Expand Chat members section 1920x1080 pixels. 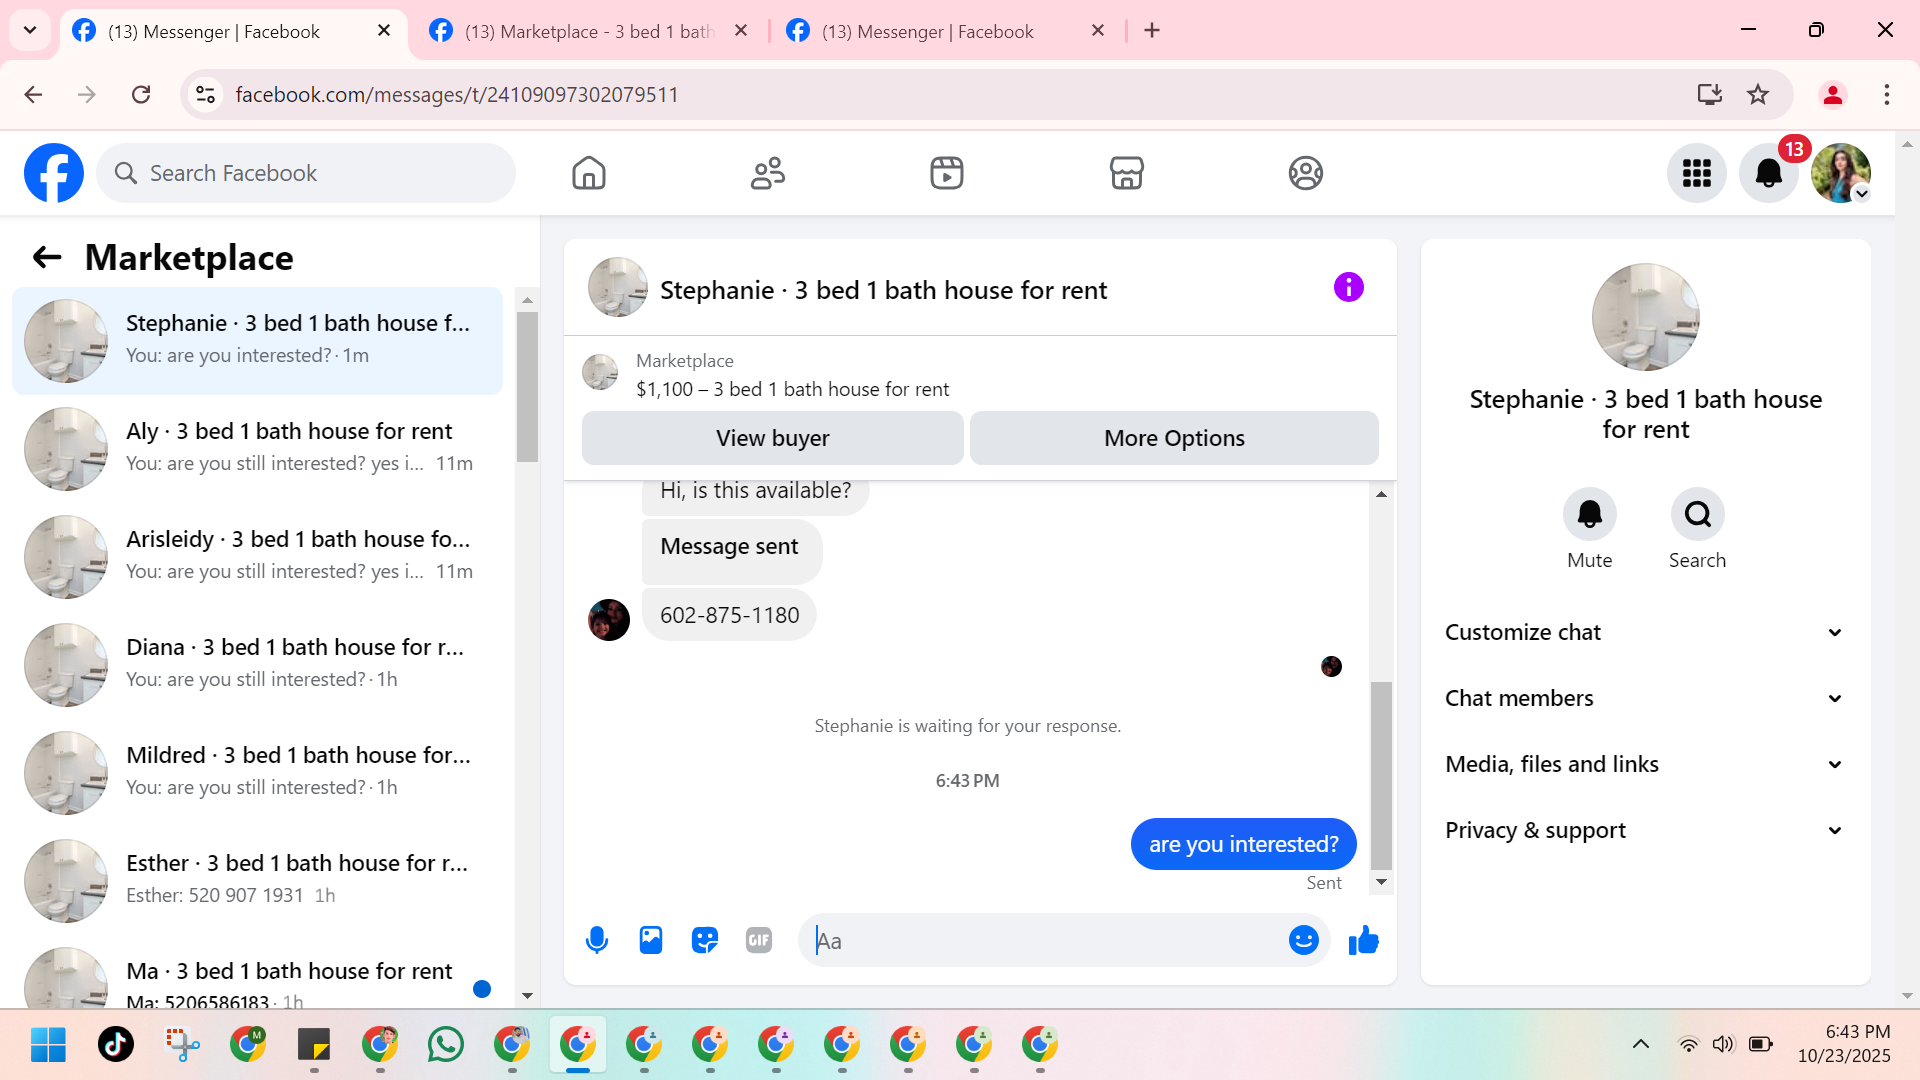click(x=1645, y=698)
